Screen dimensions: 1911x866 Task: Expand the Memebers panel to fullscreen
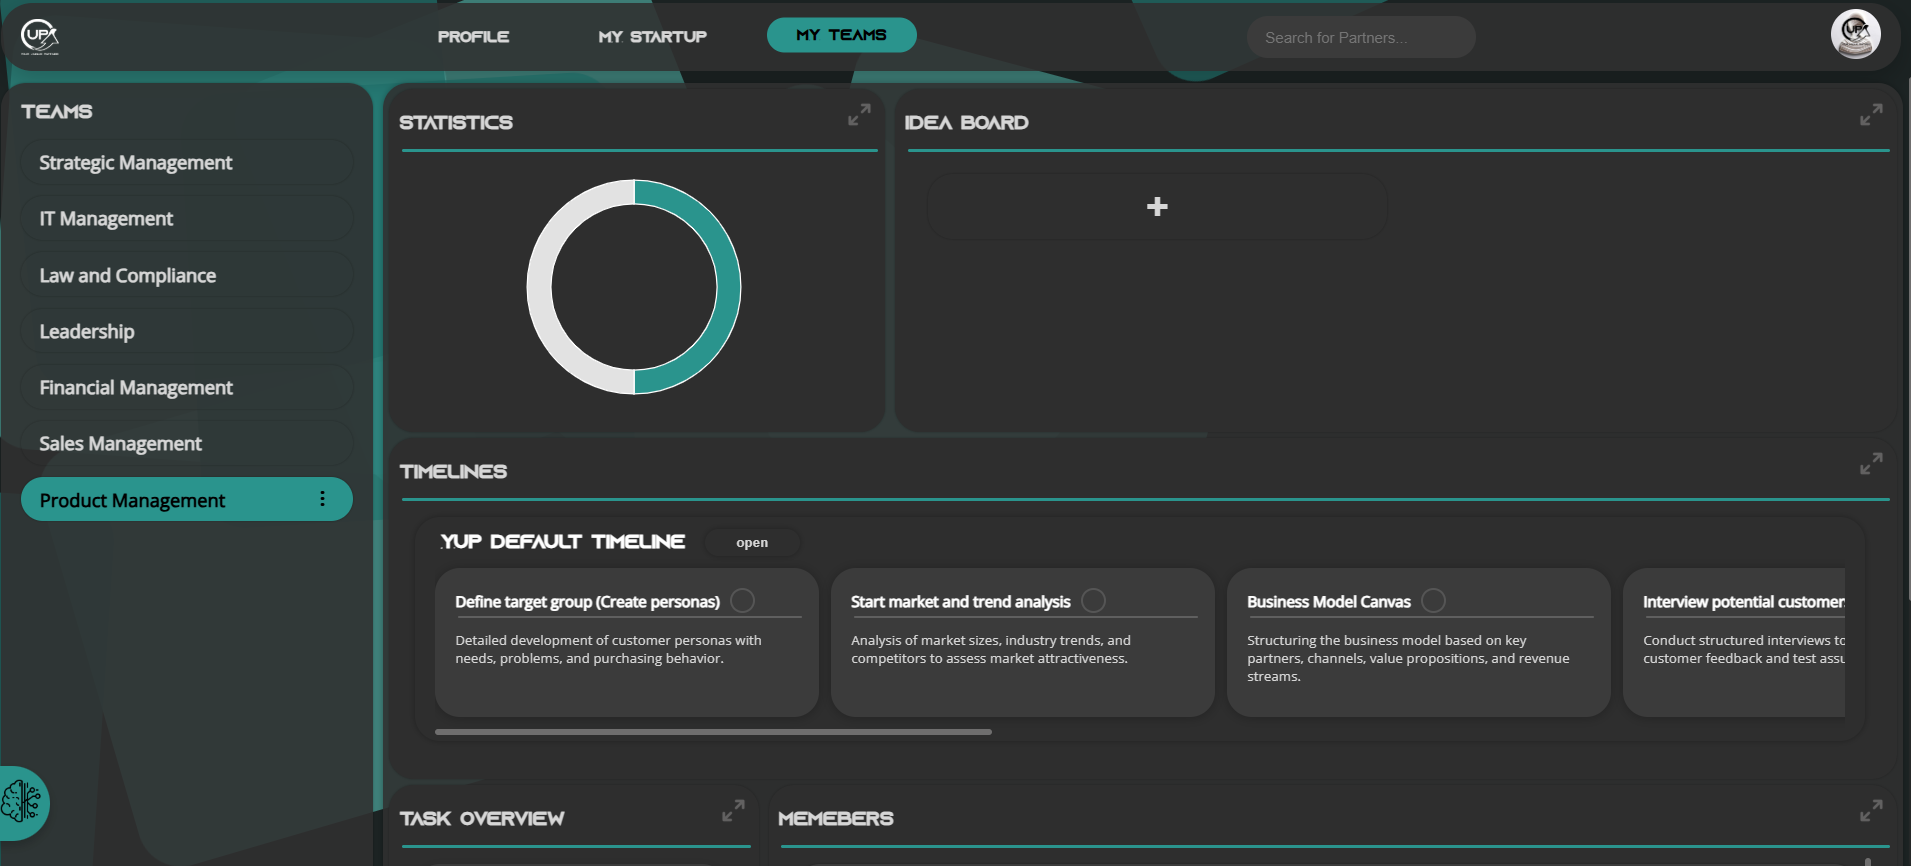coord(1871,811)
